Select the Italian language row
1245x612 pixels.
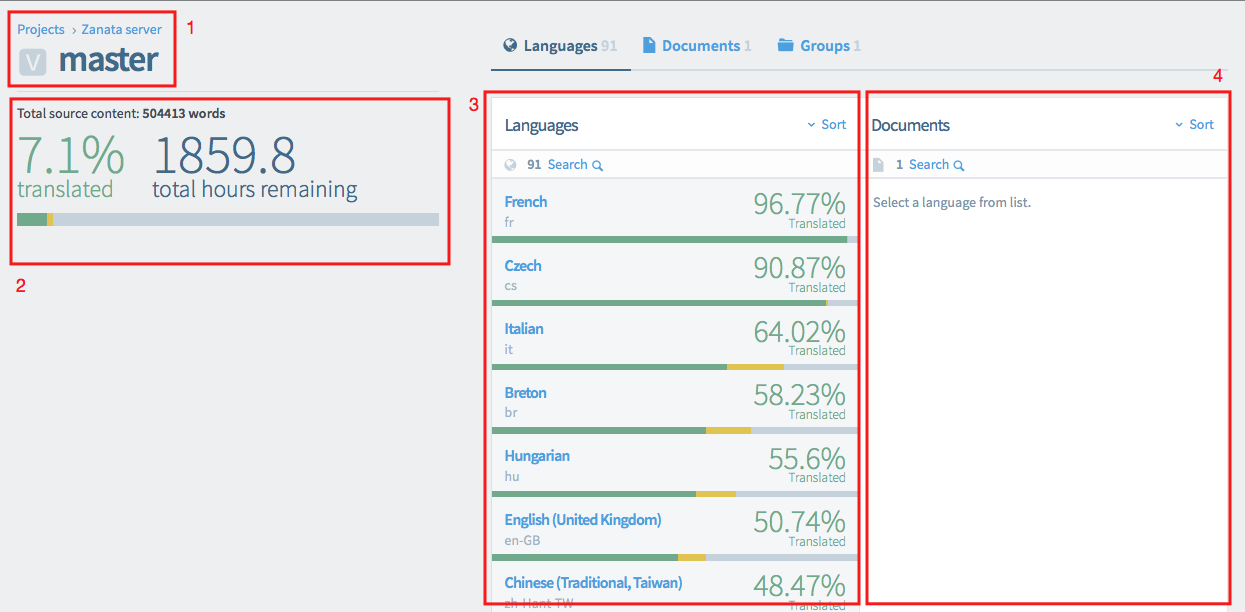point(675,338)
